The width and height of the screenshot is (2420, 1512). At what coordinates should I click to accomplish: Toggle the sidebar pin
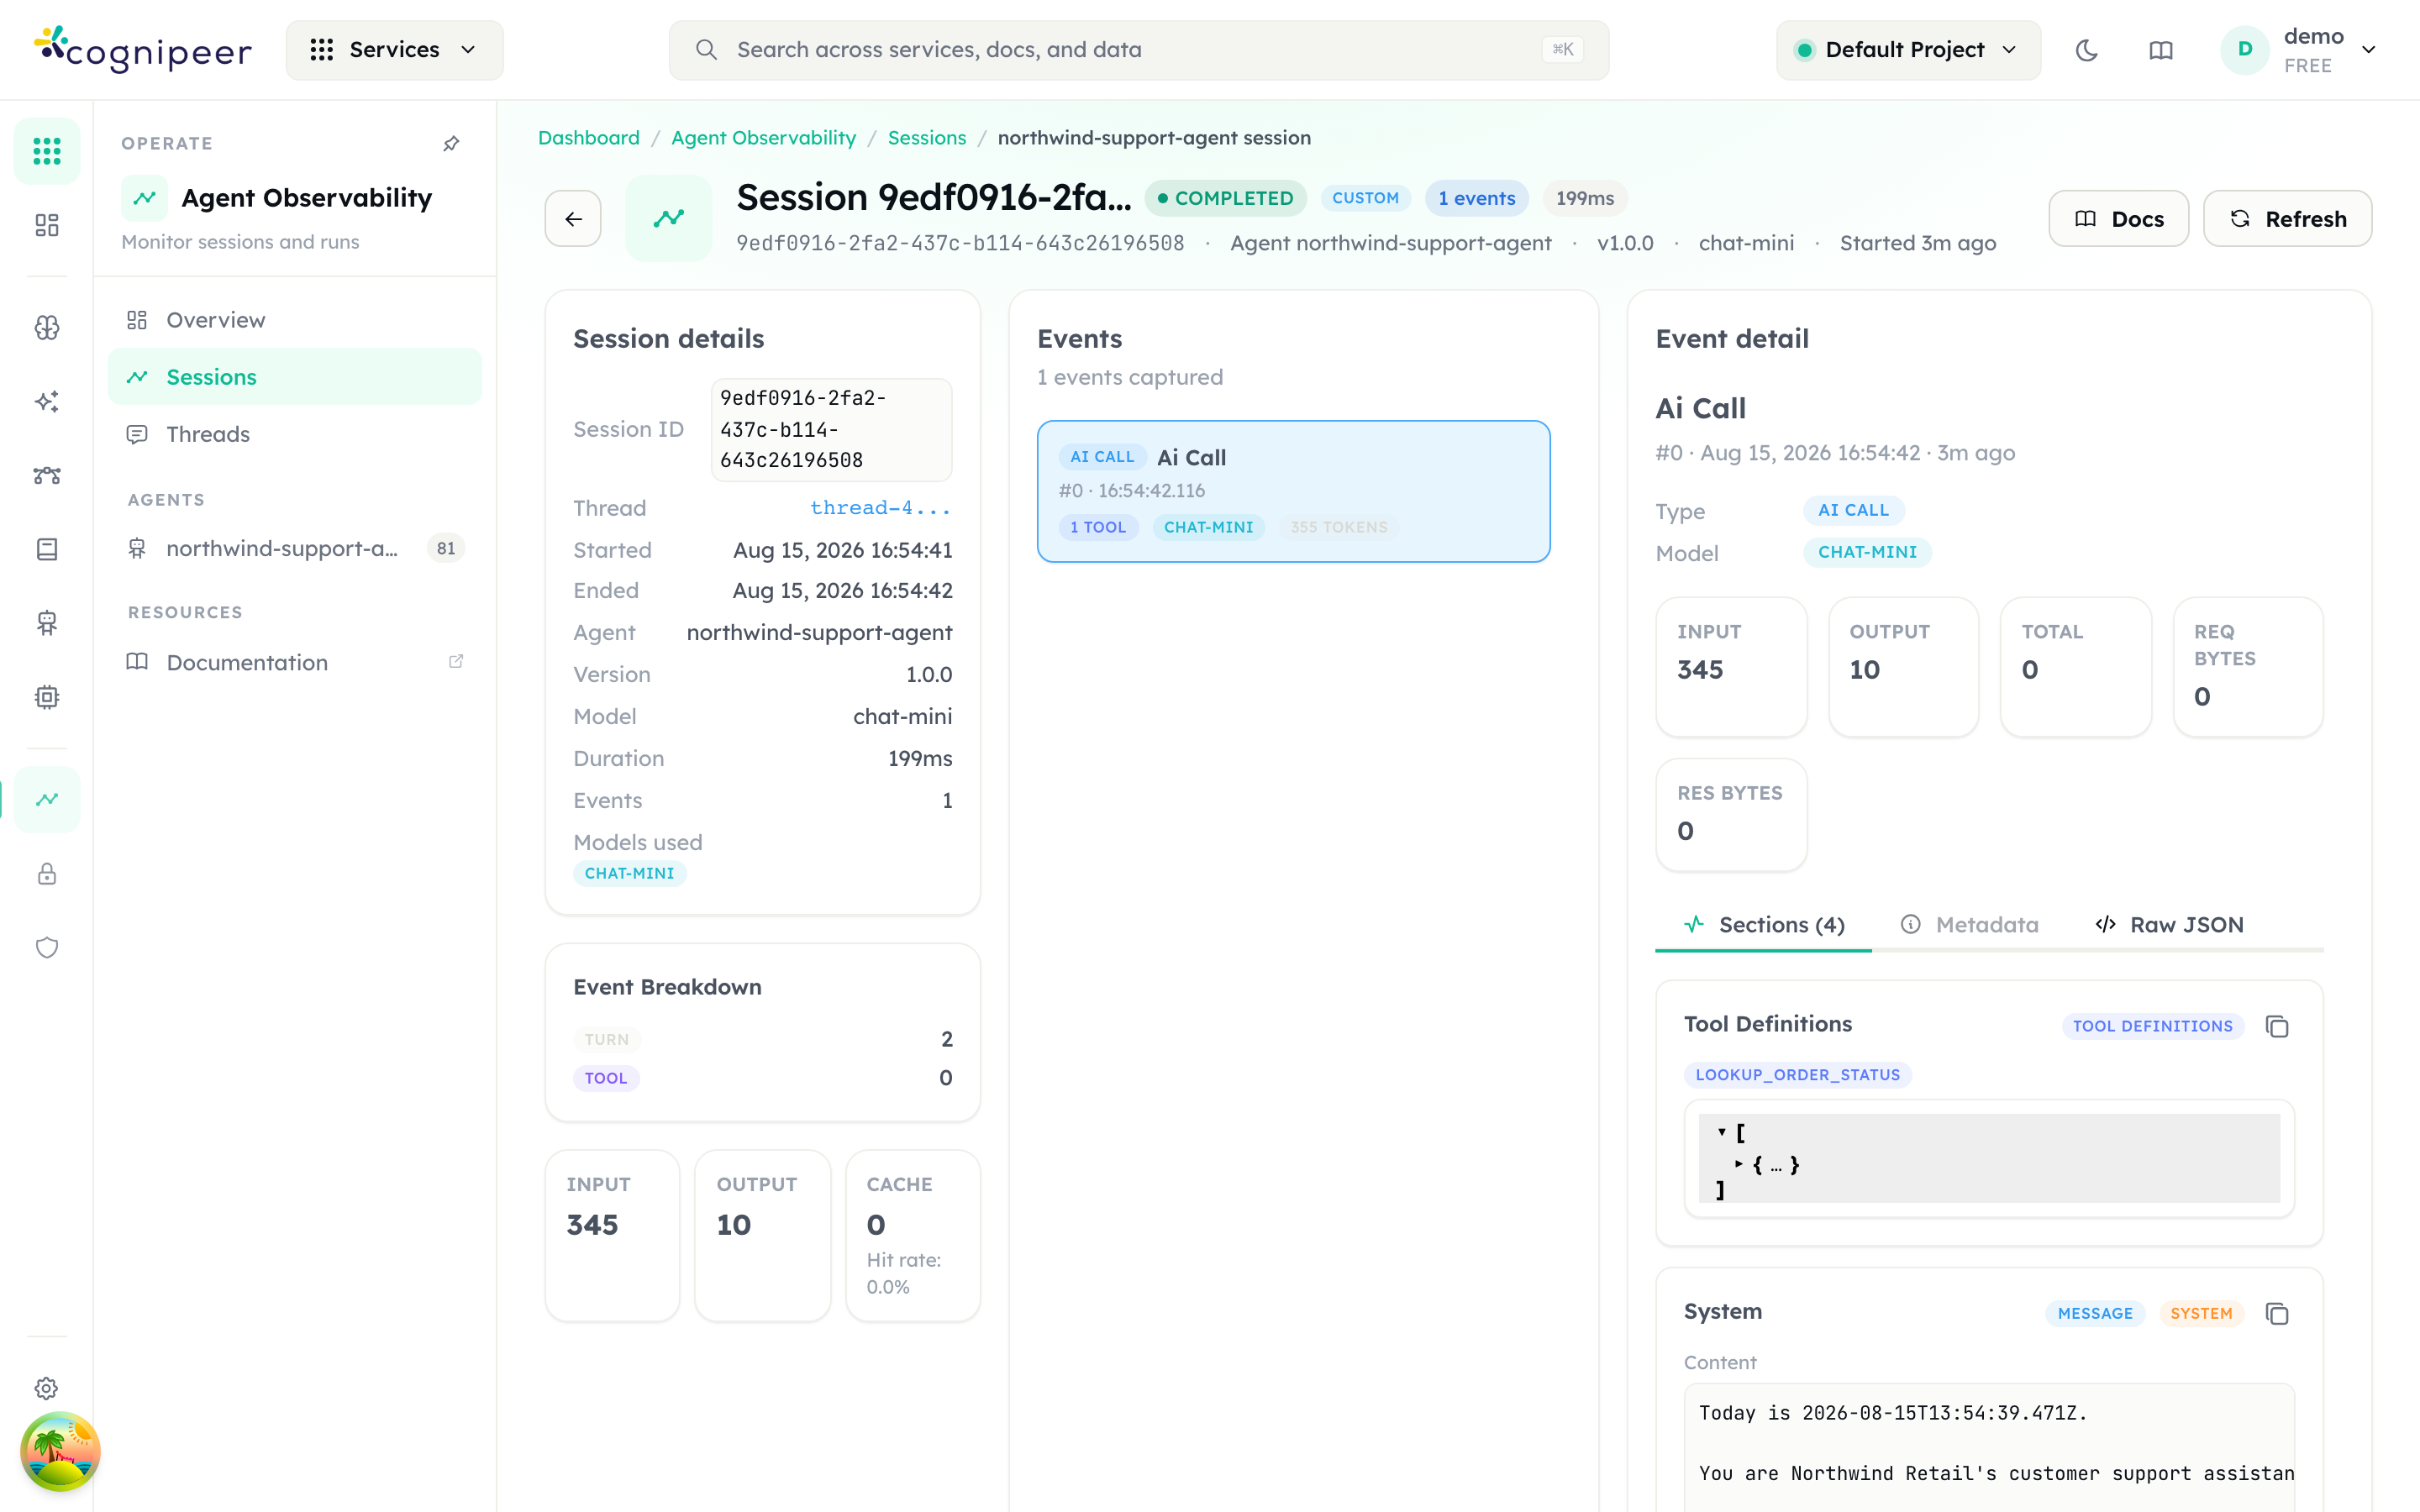pos(452,144)
